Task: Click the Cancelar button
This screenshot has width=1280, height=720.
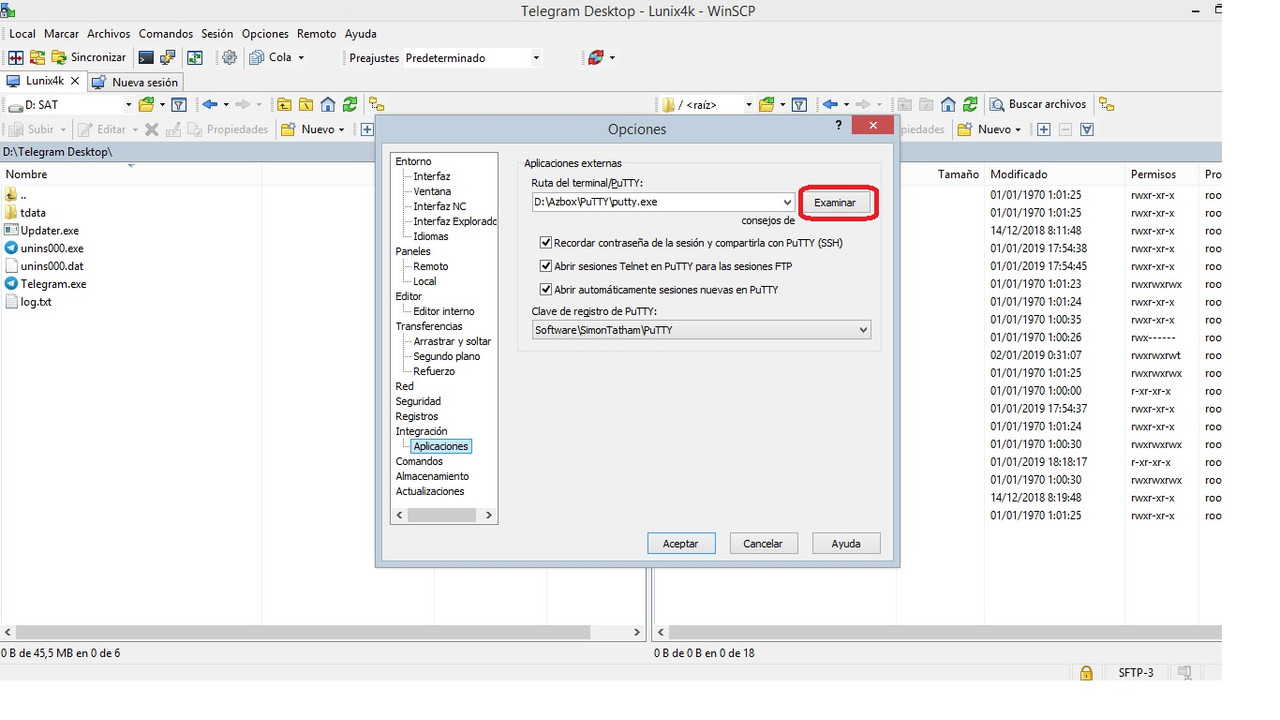Action: click(x=763, y=543)
